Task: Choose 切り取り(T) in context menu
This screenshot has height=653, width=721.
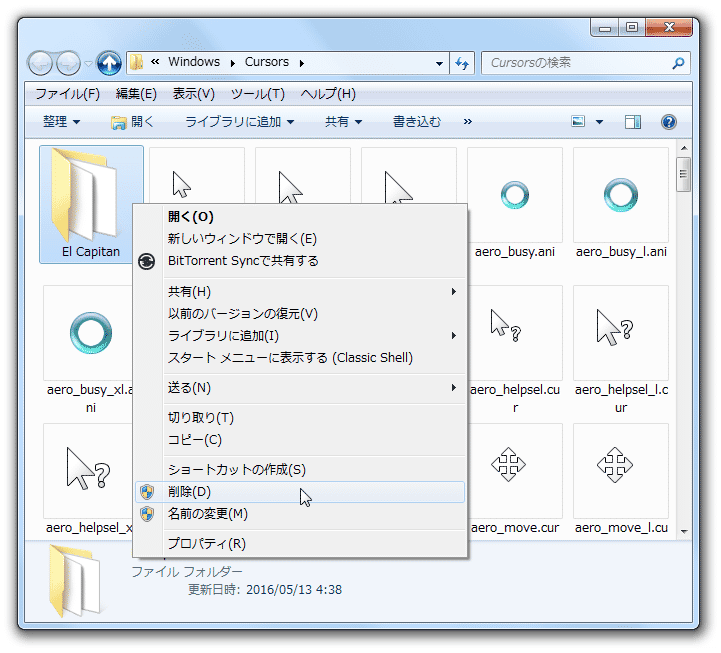Action: click(300, 418)
